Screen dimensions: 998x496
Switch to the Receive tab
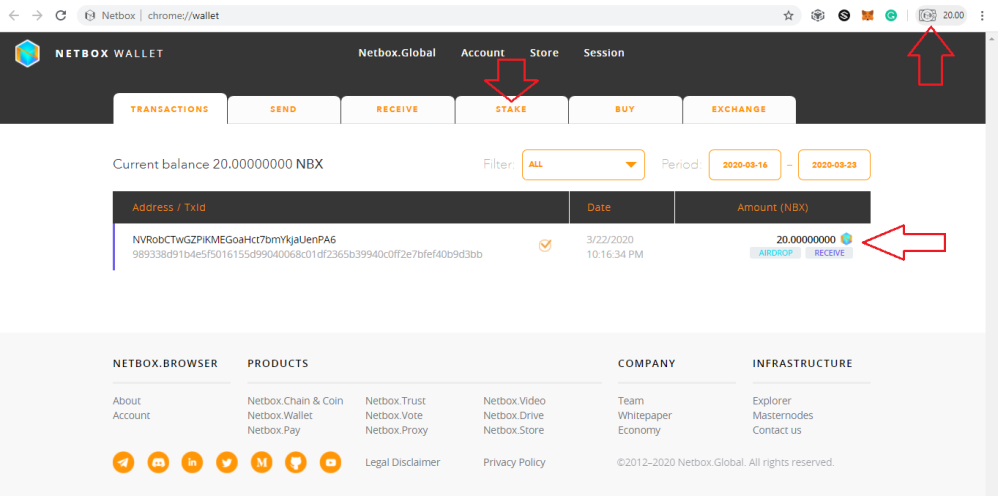[x=397, y=110]
